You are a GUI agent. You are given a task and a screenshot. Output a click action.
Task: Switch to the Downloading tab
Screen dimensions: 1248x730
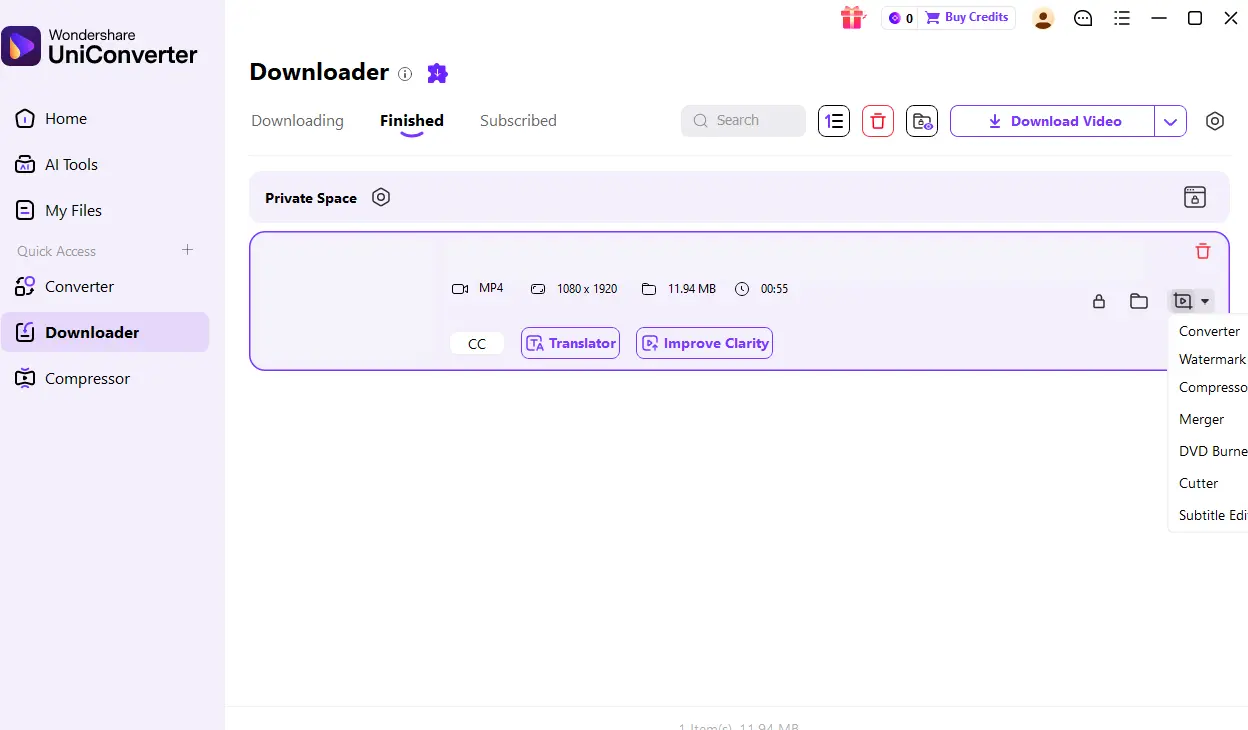pos(297,121)
